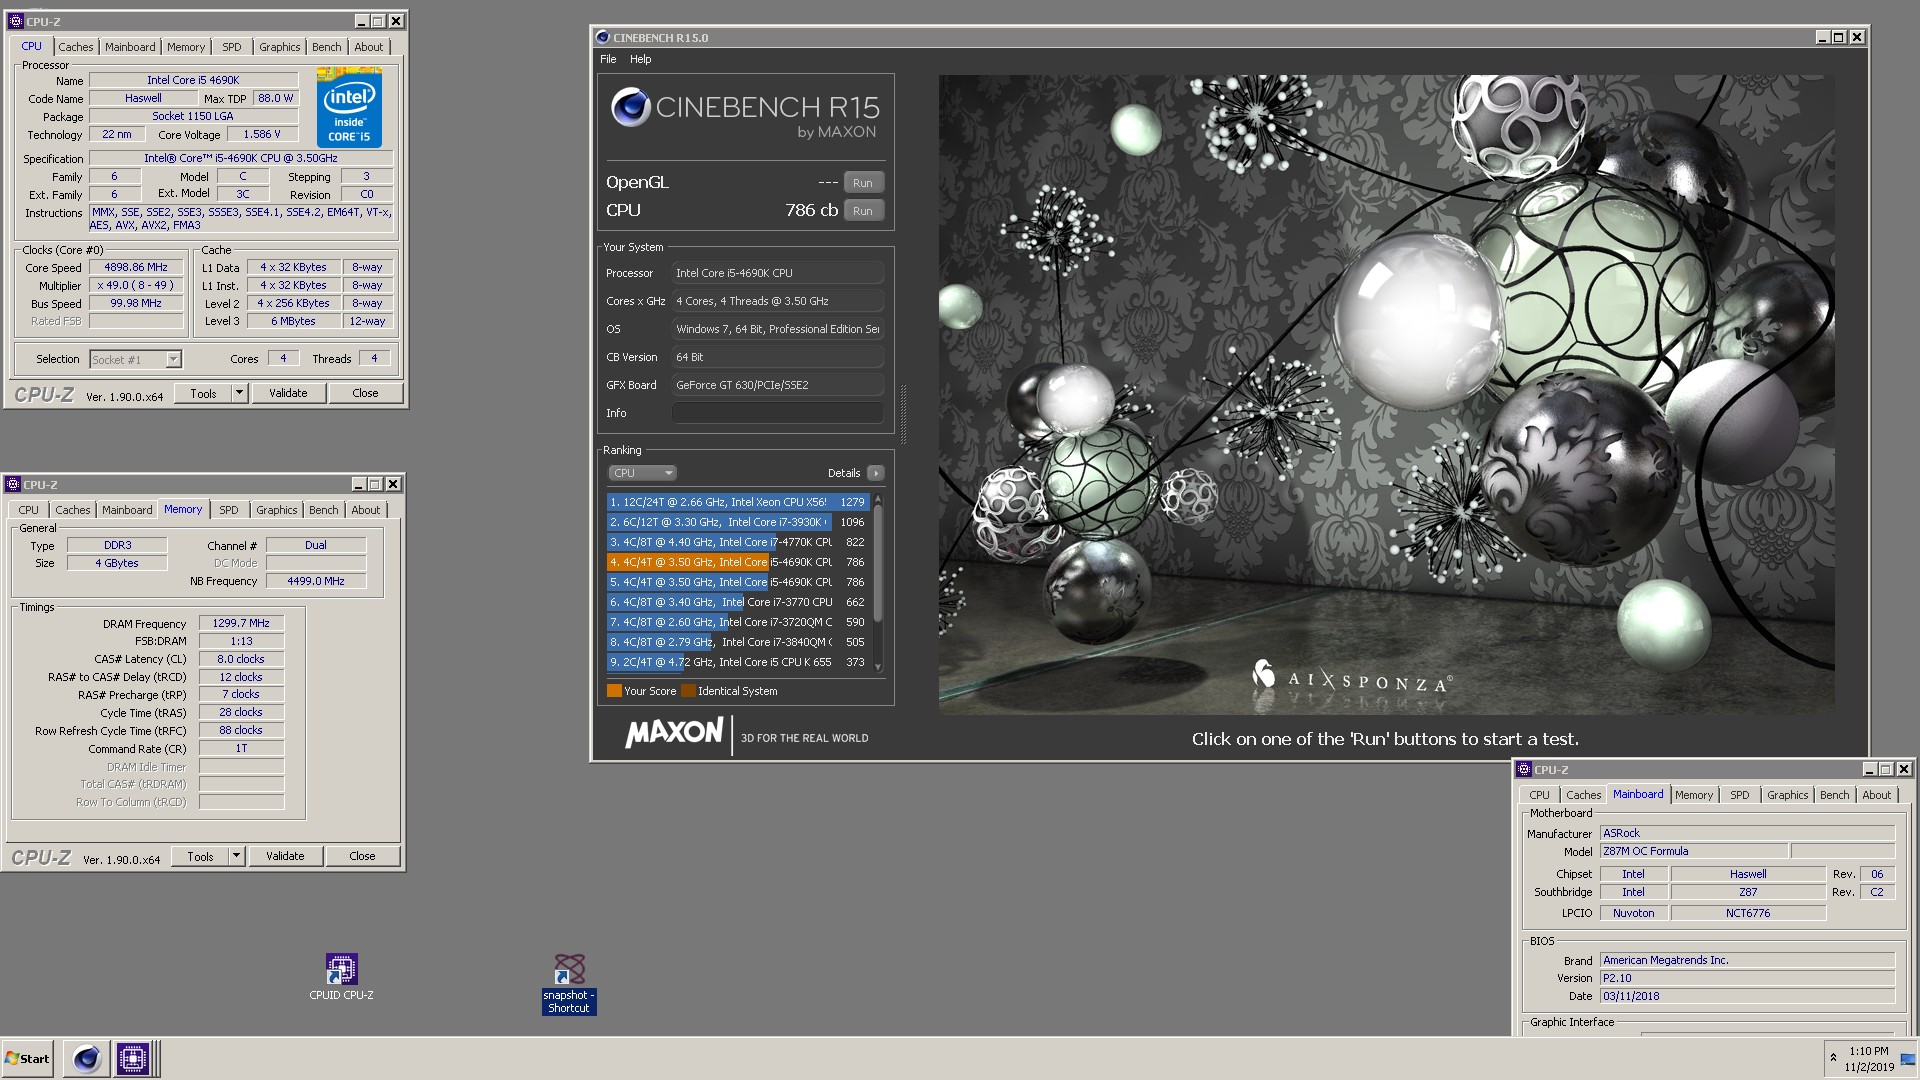Select ranking entry 1 Intel Xeon 1279
The width and height of the screenshot is (1920, 1080).
tap(737, 502)
